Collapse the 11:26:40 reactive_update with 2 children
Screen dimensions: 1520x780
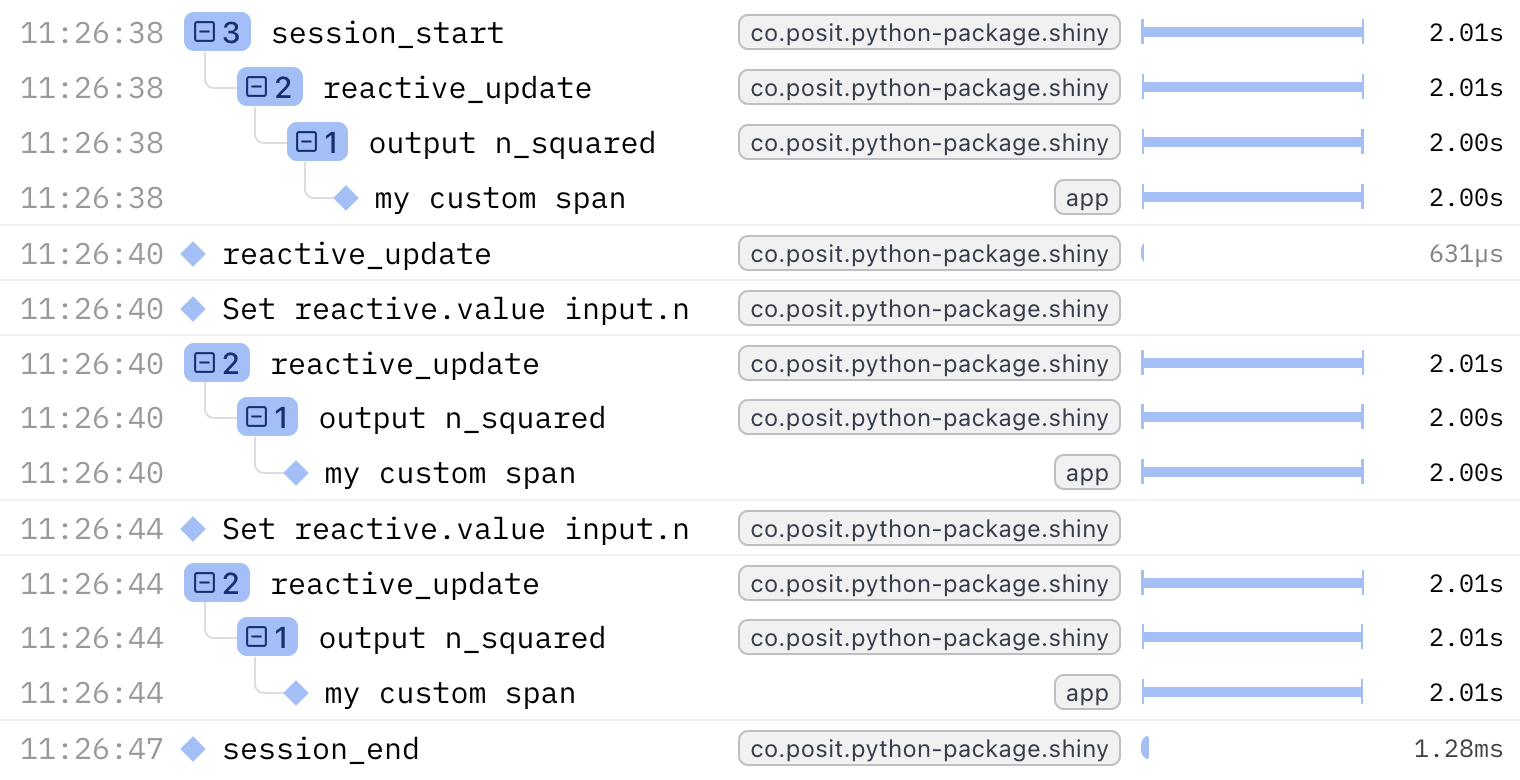pos(205,363)
